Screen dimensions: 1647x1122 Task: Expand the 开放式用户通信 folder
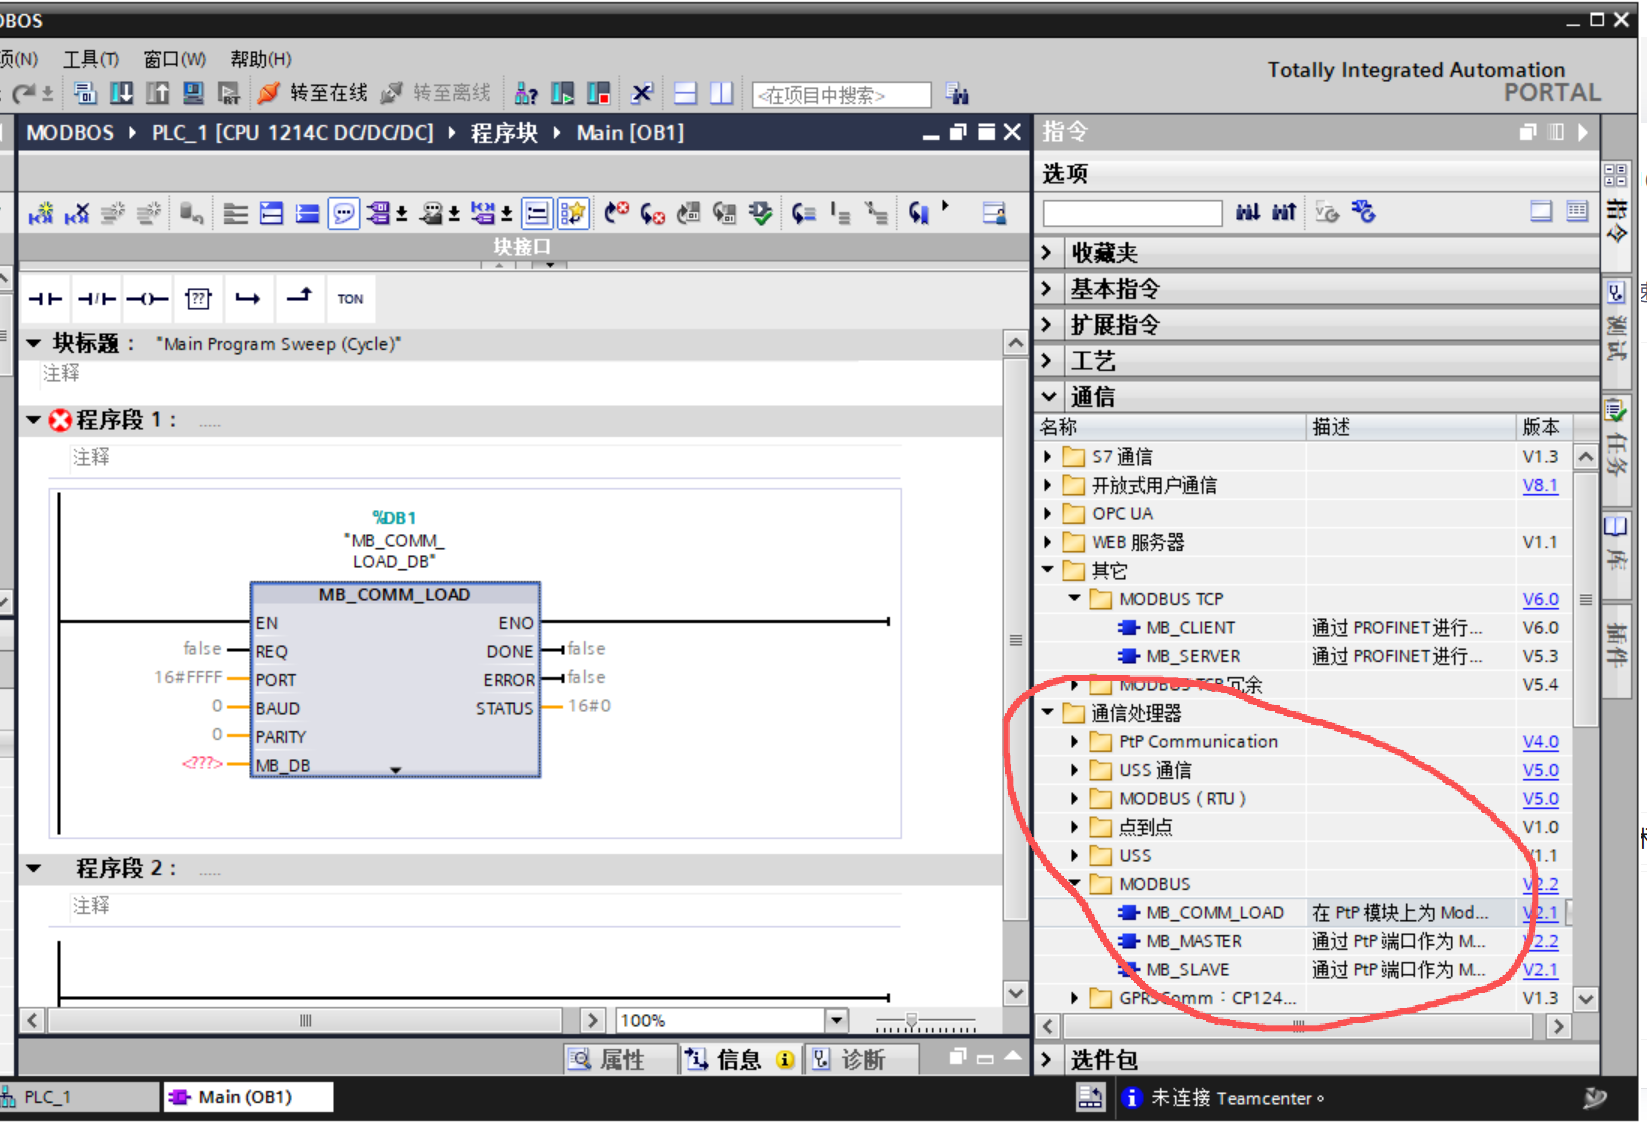(1047, 485)
